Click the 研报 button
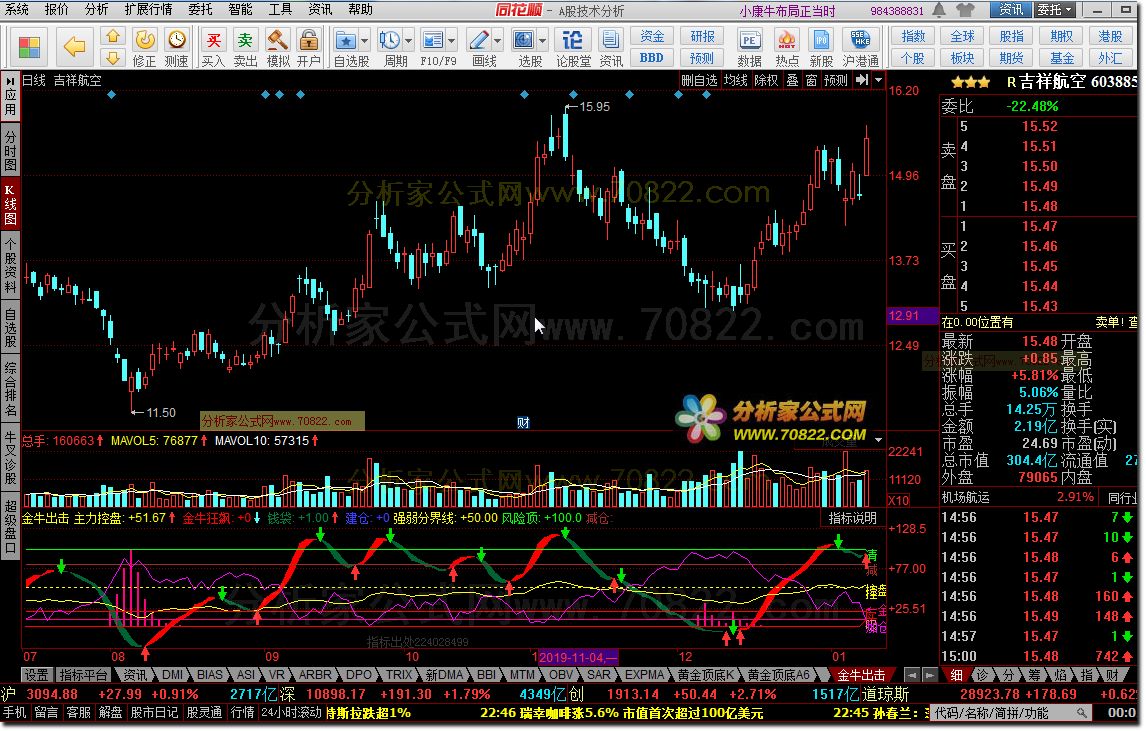Image resolution: width=1146 pixels, height=731 pixels. pyautogui.click(x=702, y=37)
